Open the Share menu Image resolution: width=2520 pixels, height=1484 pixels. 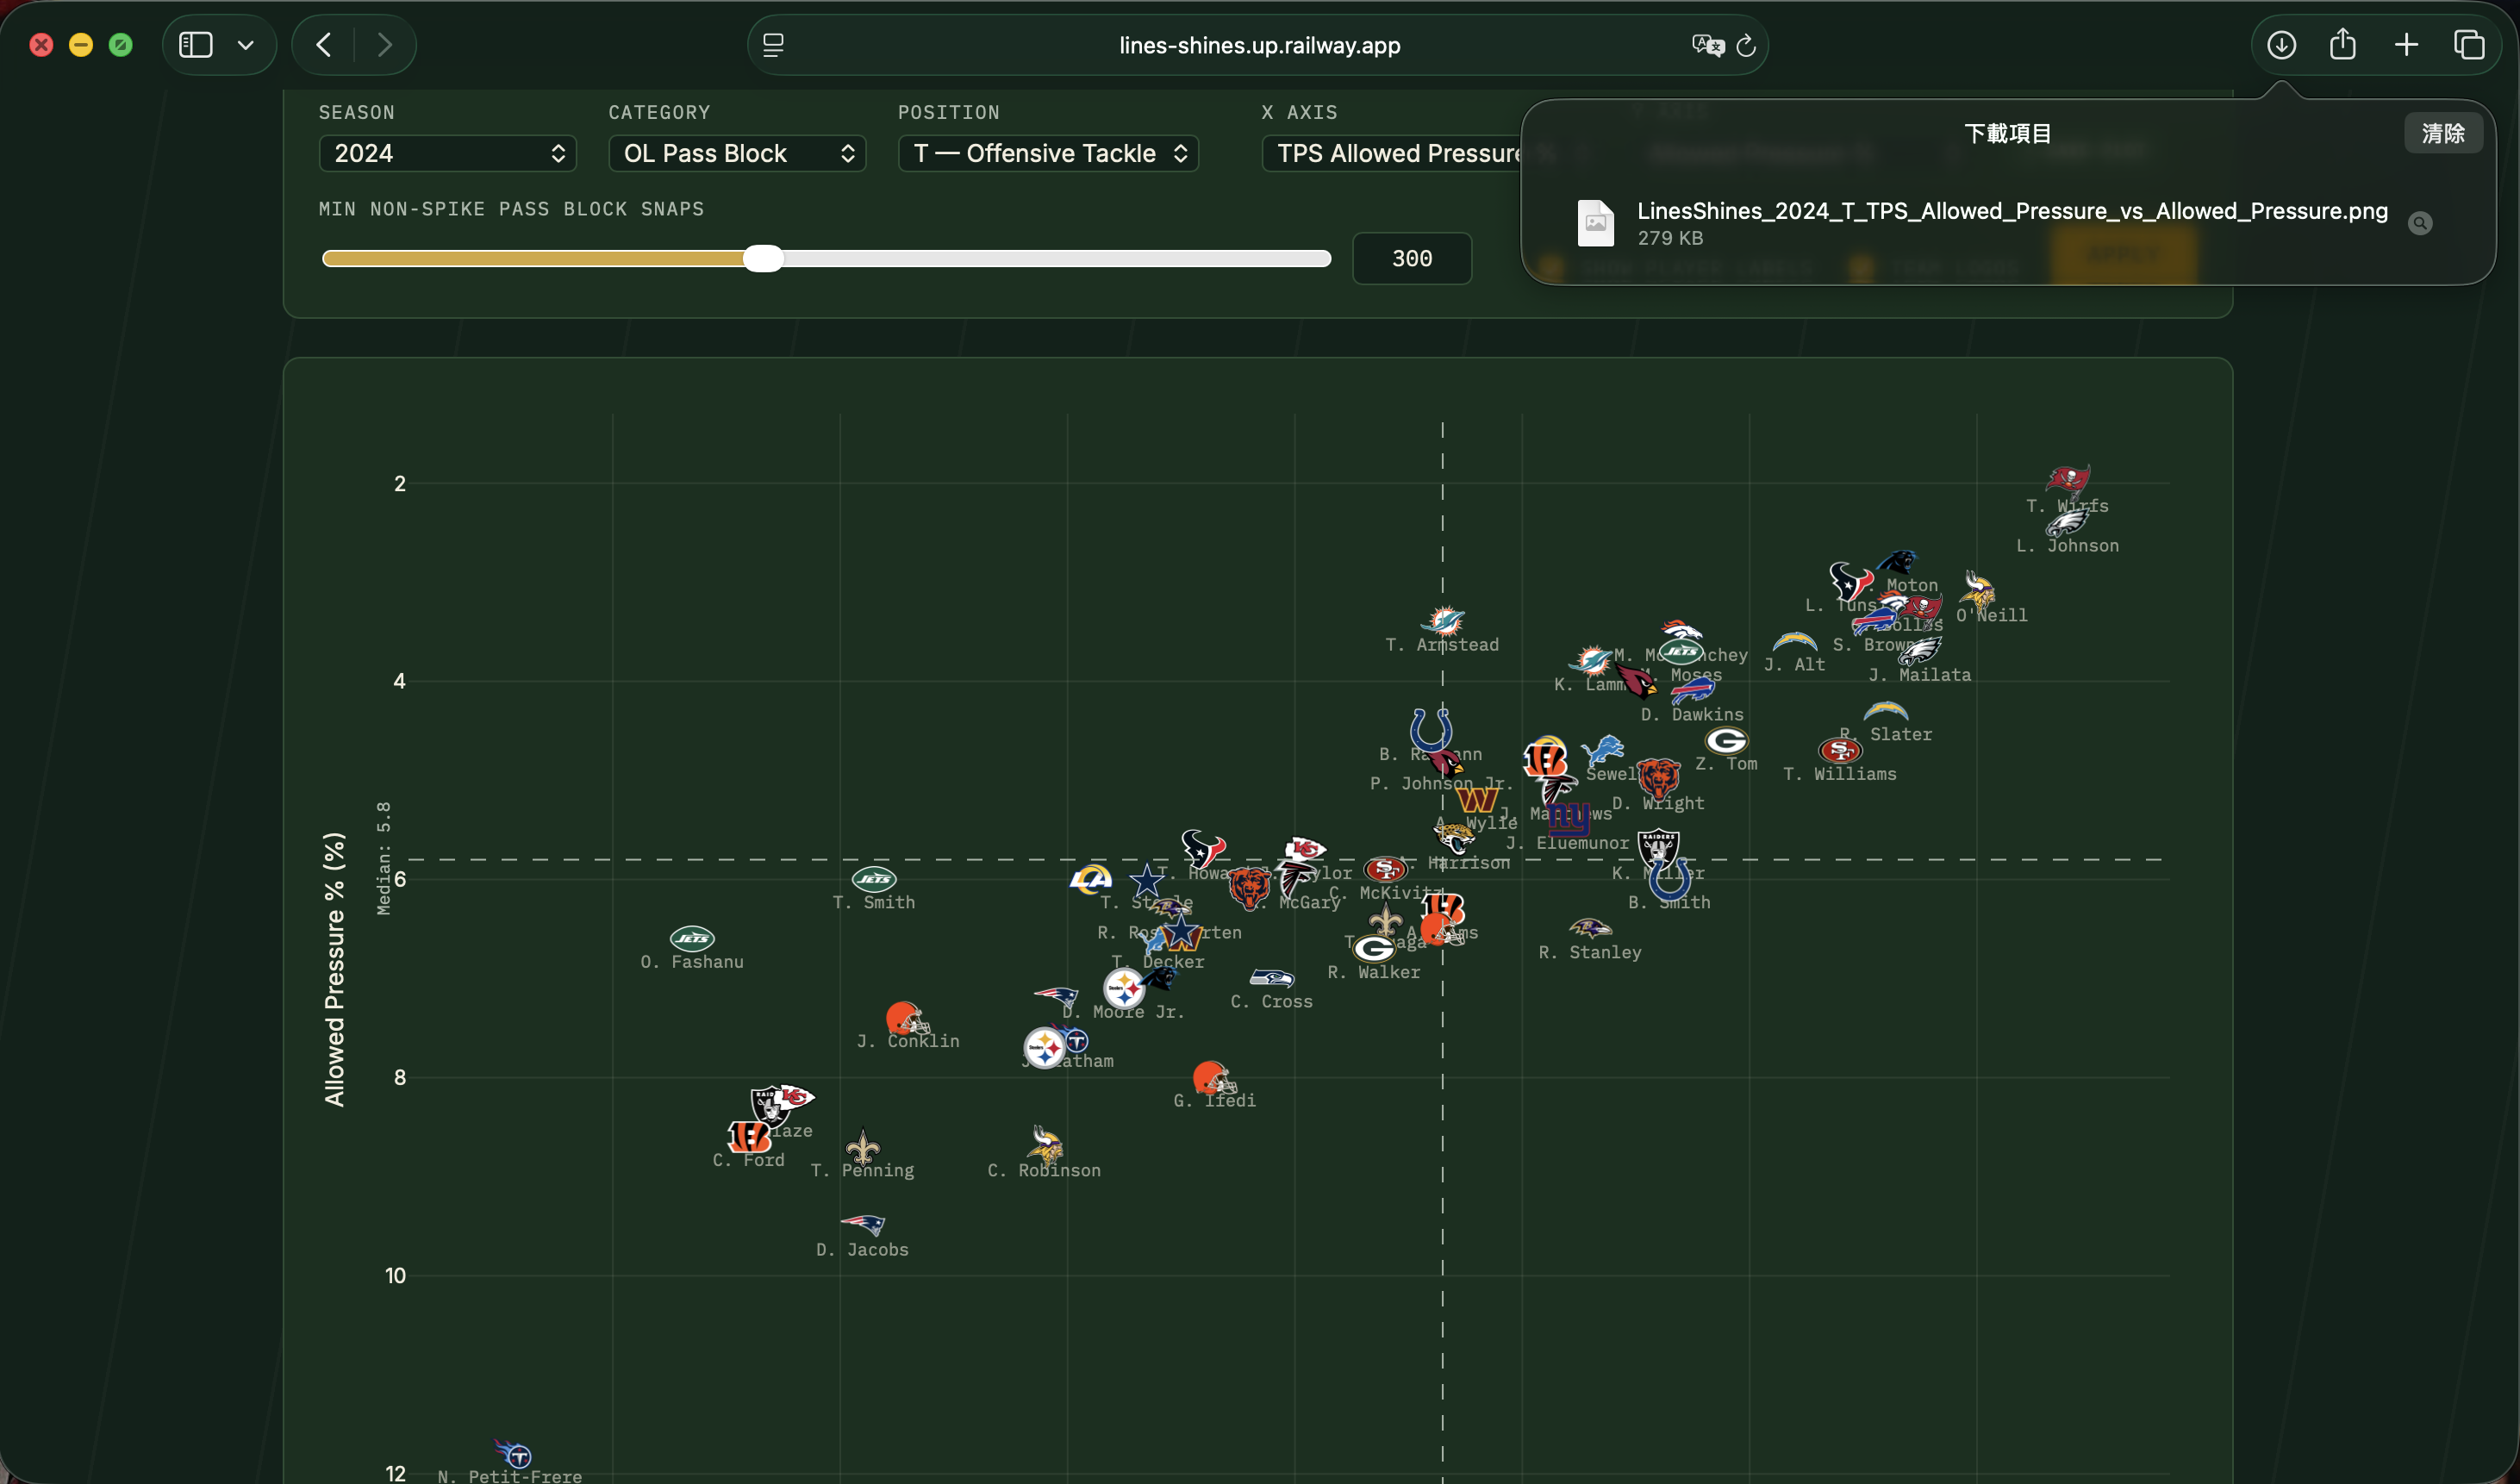click(2343, 44)
